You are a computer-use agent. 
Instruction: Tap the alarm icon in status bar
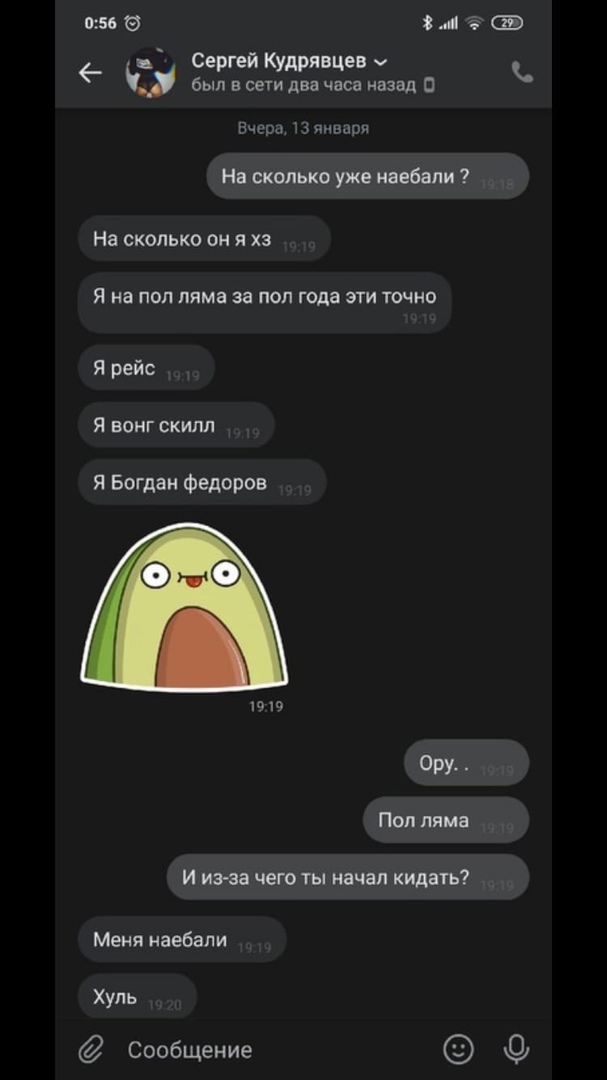[x=132, y=23]
